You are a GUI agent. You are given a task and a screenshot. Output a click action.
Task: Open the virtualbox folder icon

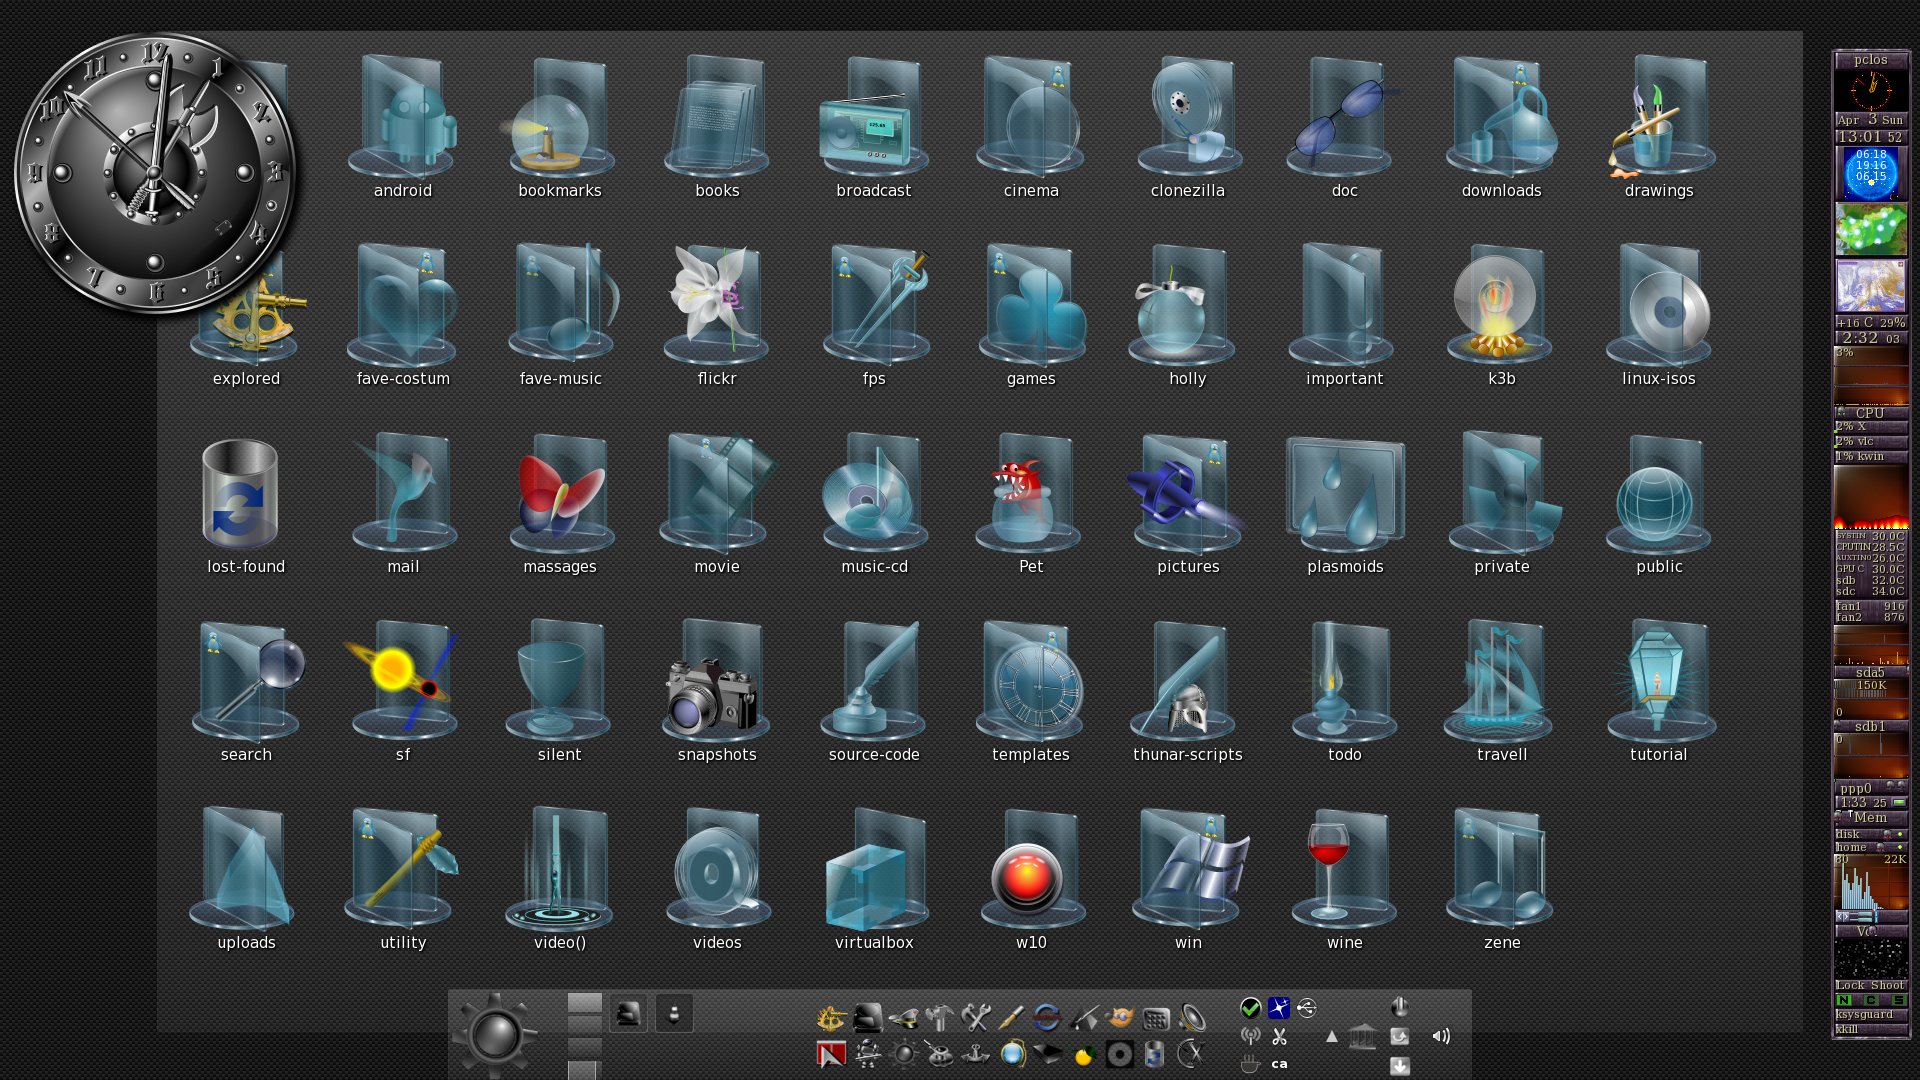[x=873, y=878]
